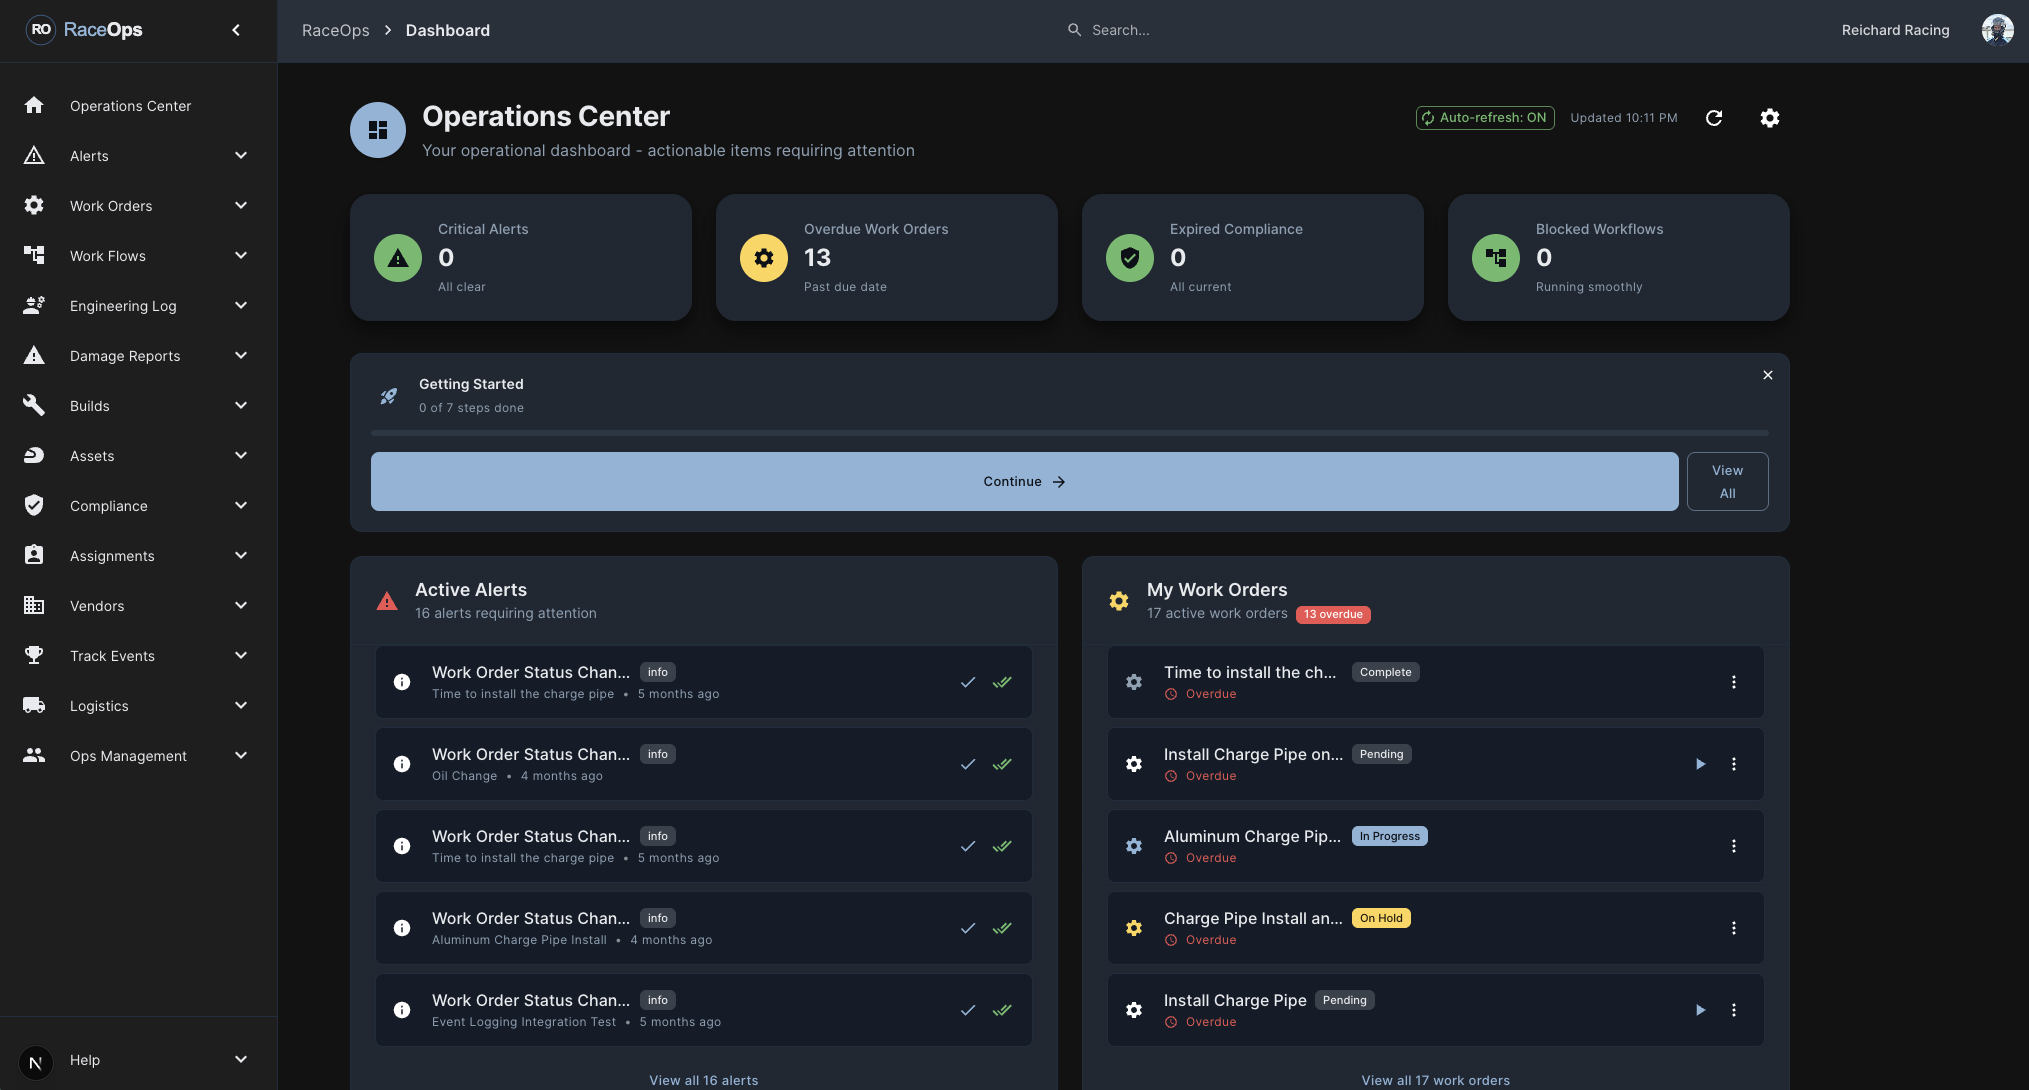Open dashboard settings via gear icon
The height and width of the screenshot is (1090, 2029).
pyautogui.click(x=1769, y=118)
